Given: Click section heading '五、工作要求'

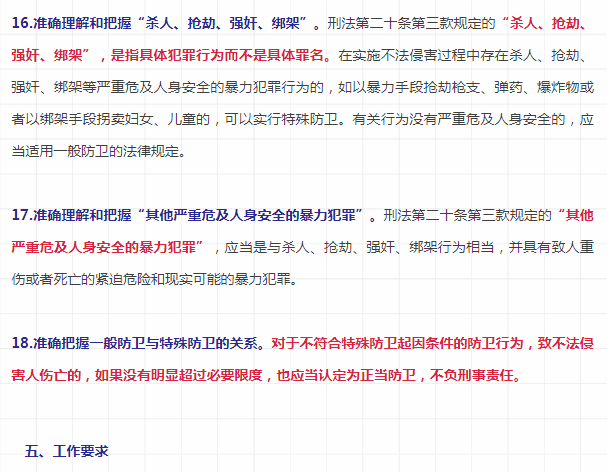Looking at the screenshot, I should click(x=66, y=451).
